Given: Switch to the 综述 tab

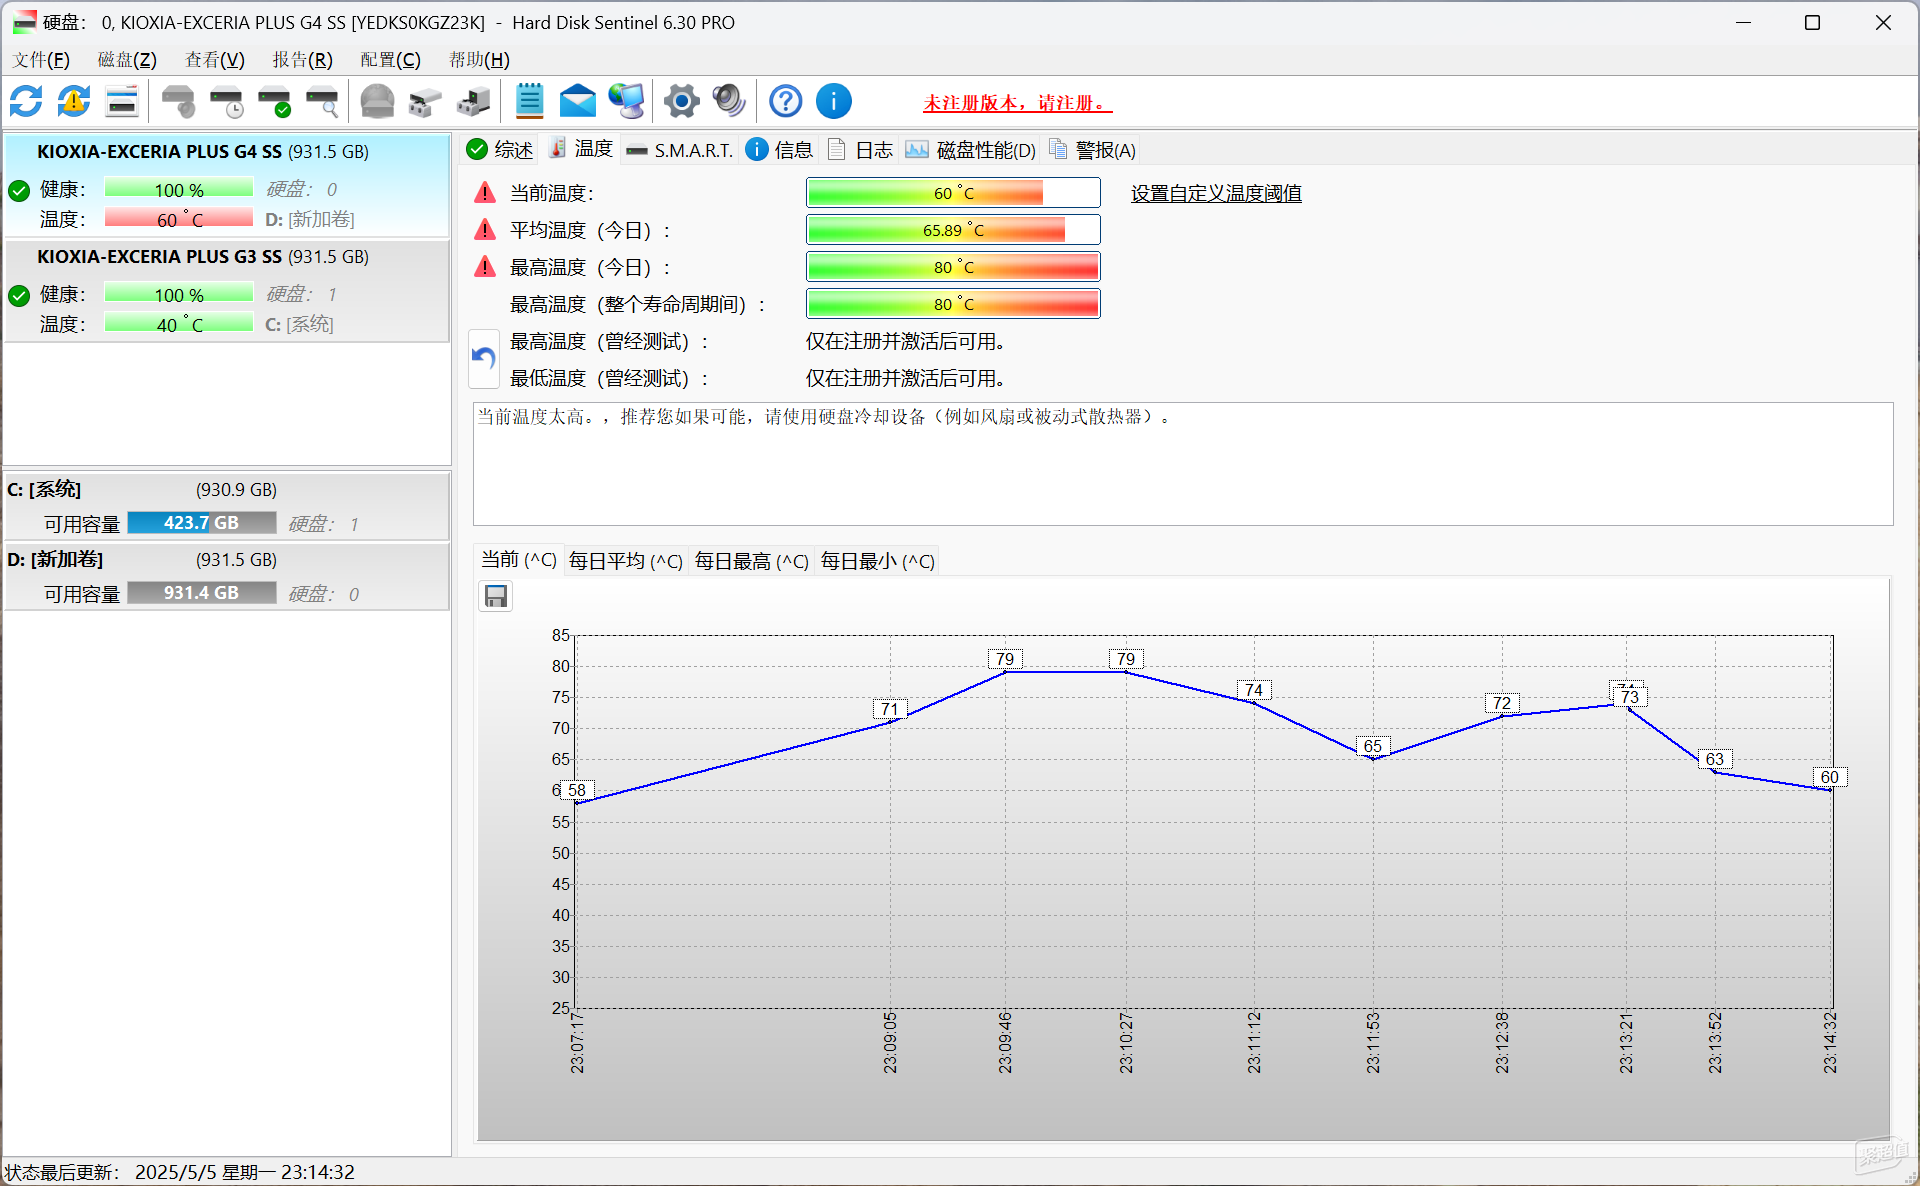Looking at the screenshot, I should pos(500,150).
